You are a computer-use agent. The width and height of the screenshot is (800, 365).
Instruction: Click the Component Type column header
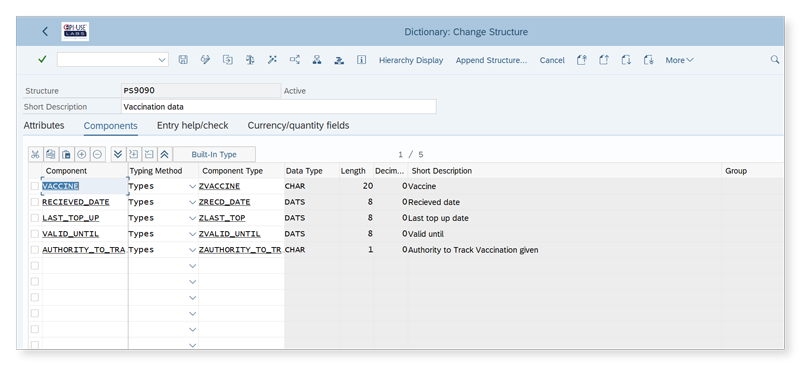(233, 171)
